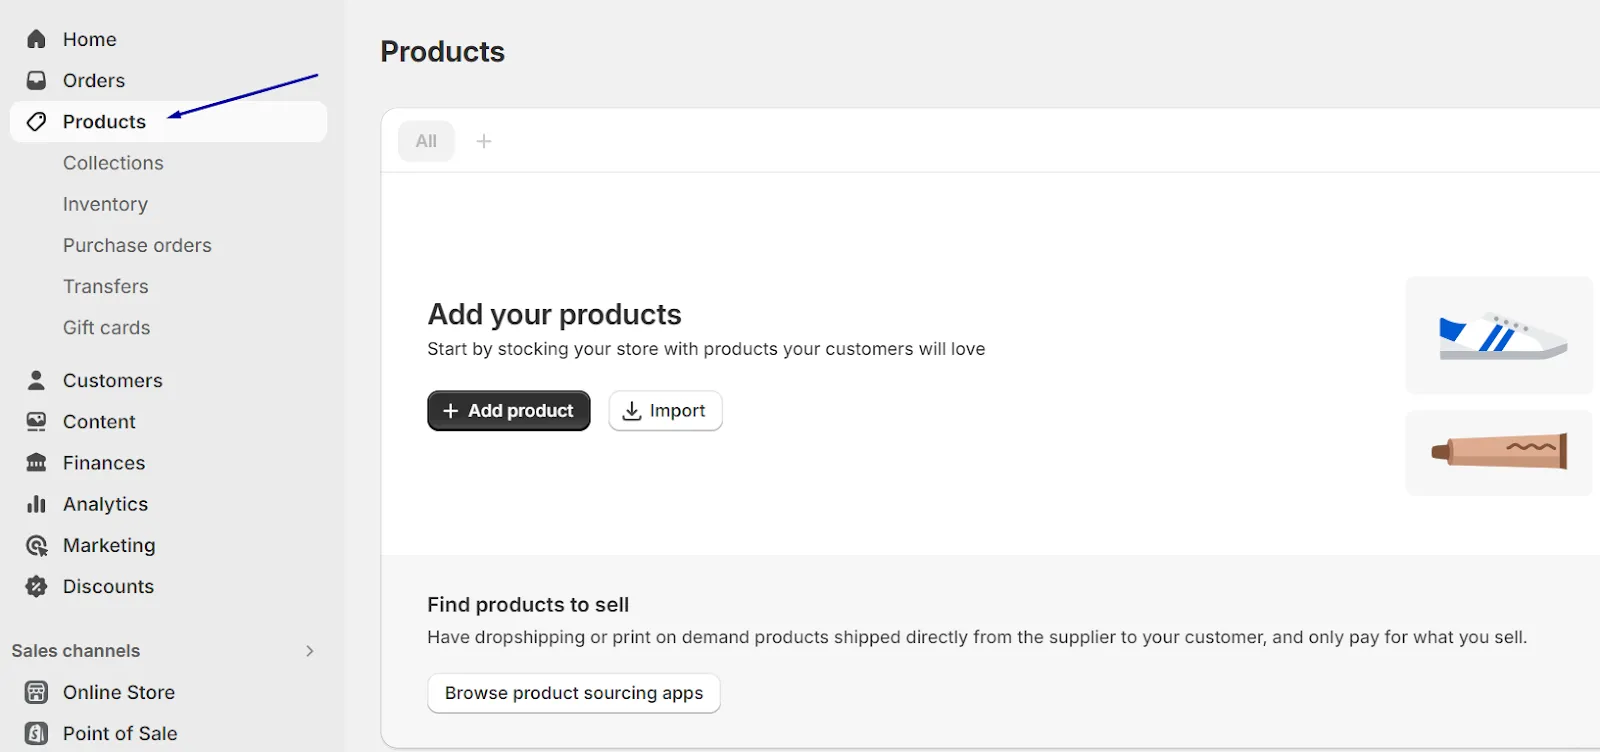This screenshot has width=1600, height=752.
Task: Navigate to Content
Action: pos(99,422)
